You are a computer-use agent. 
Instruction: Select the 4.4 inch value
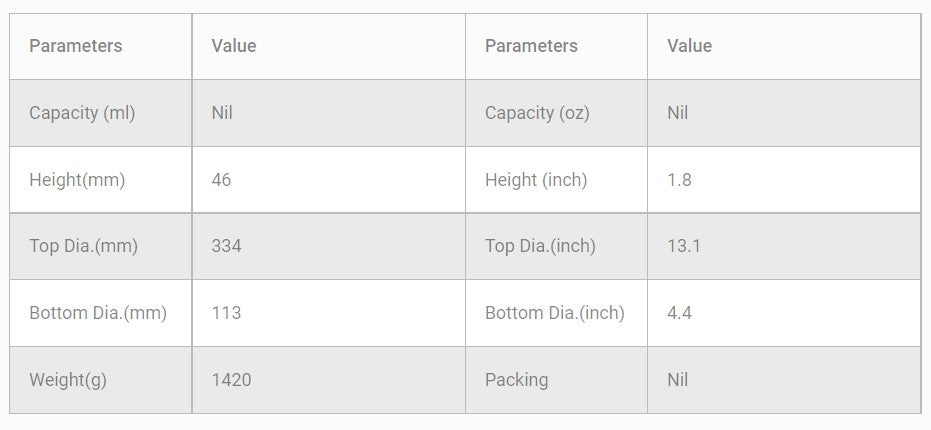click(679, 313)
